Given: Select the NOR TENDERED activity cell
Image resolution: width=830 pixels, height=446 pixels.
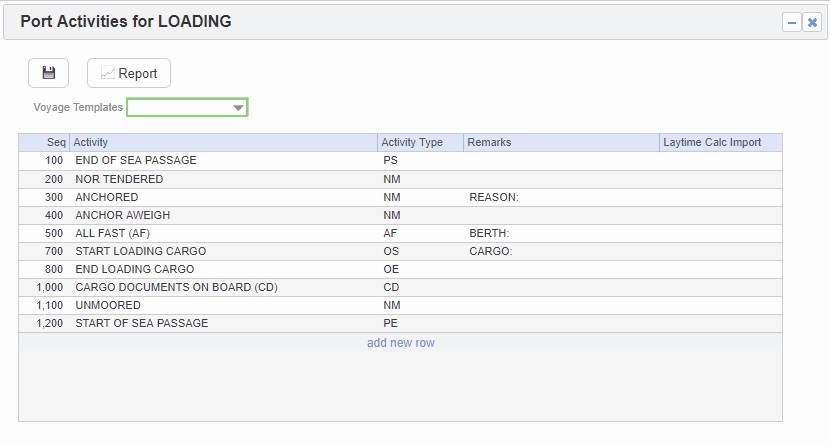Looking at the screenshot, I should (x=119, y=179).
